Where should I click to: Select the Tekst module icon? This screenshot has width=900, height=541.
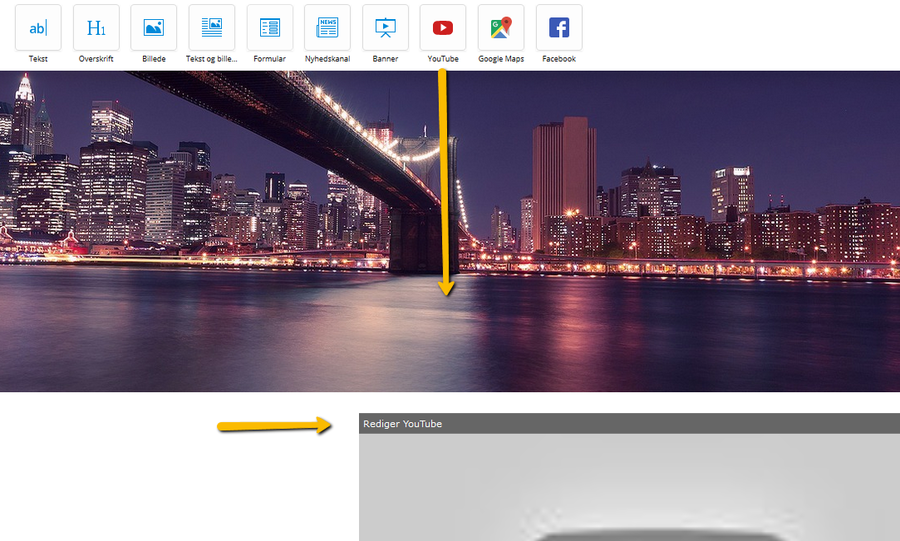38,28
